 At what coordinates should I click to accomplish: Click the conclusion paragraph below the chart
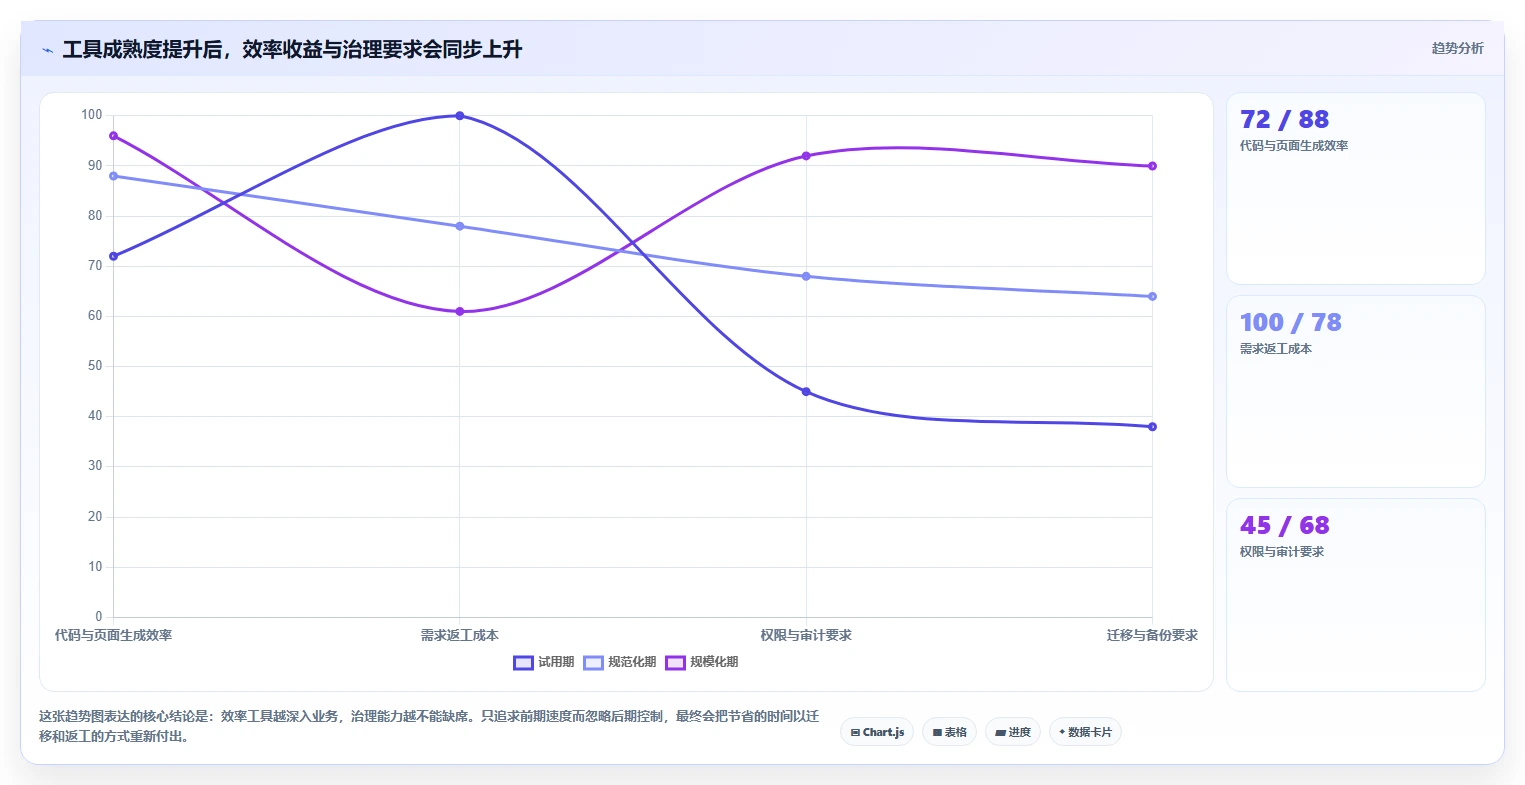point(429,726)
